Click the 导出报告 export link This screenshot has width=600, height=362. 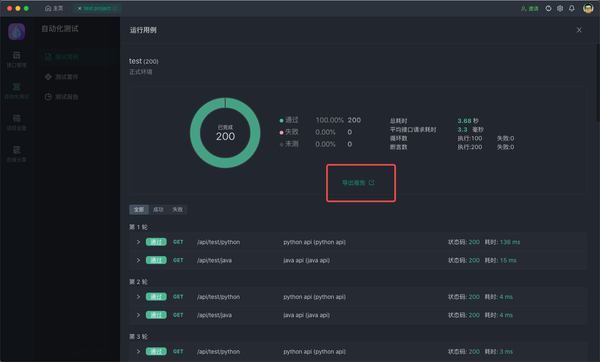tap(358, 183)
